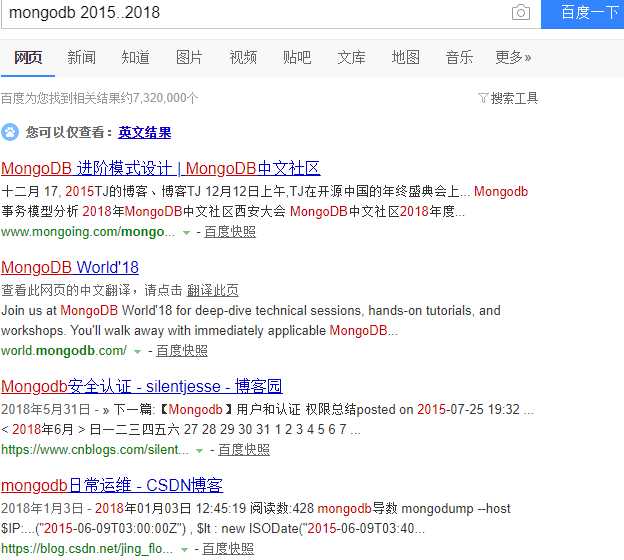This screenshot has height=560, width=624.
Task: Open result mongodb日常运维 - CSDN博客
Action: 112,485
